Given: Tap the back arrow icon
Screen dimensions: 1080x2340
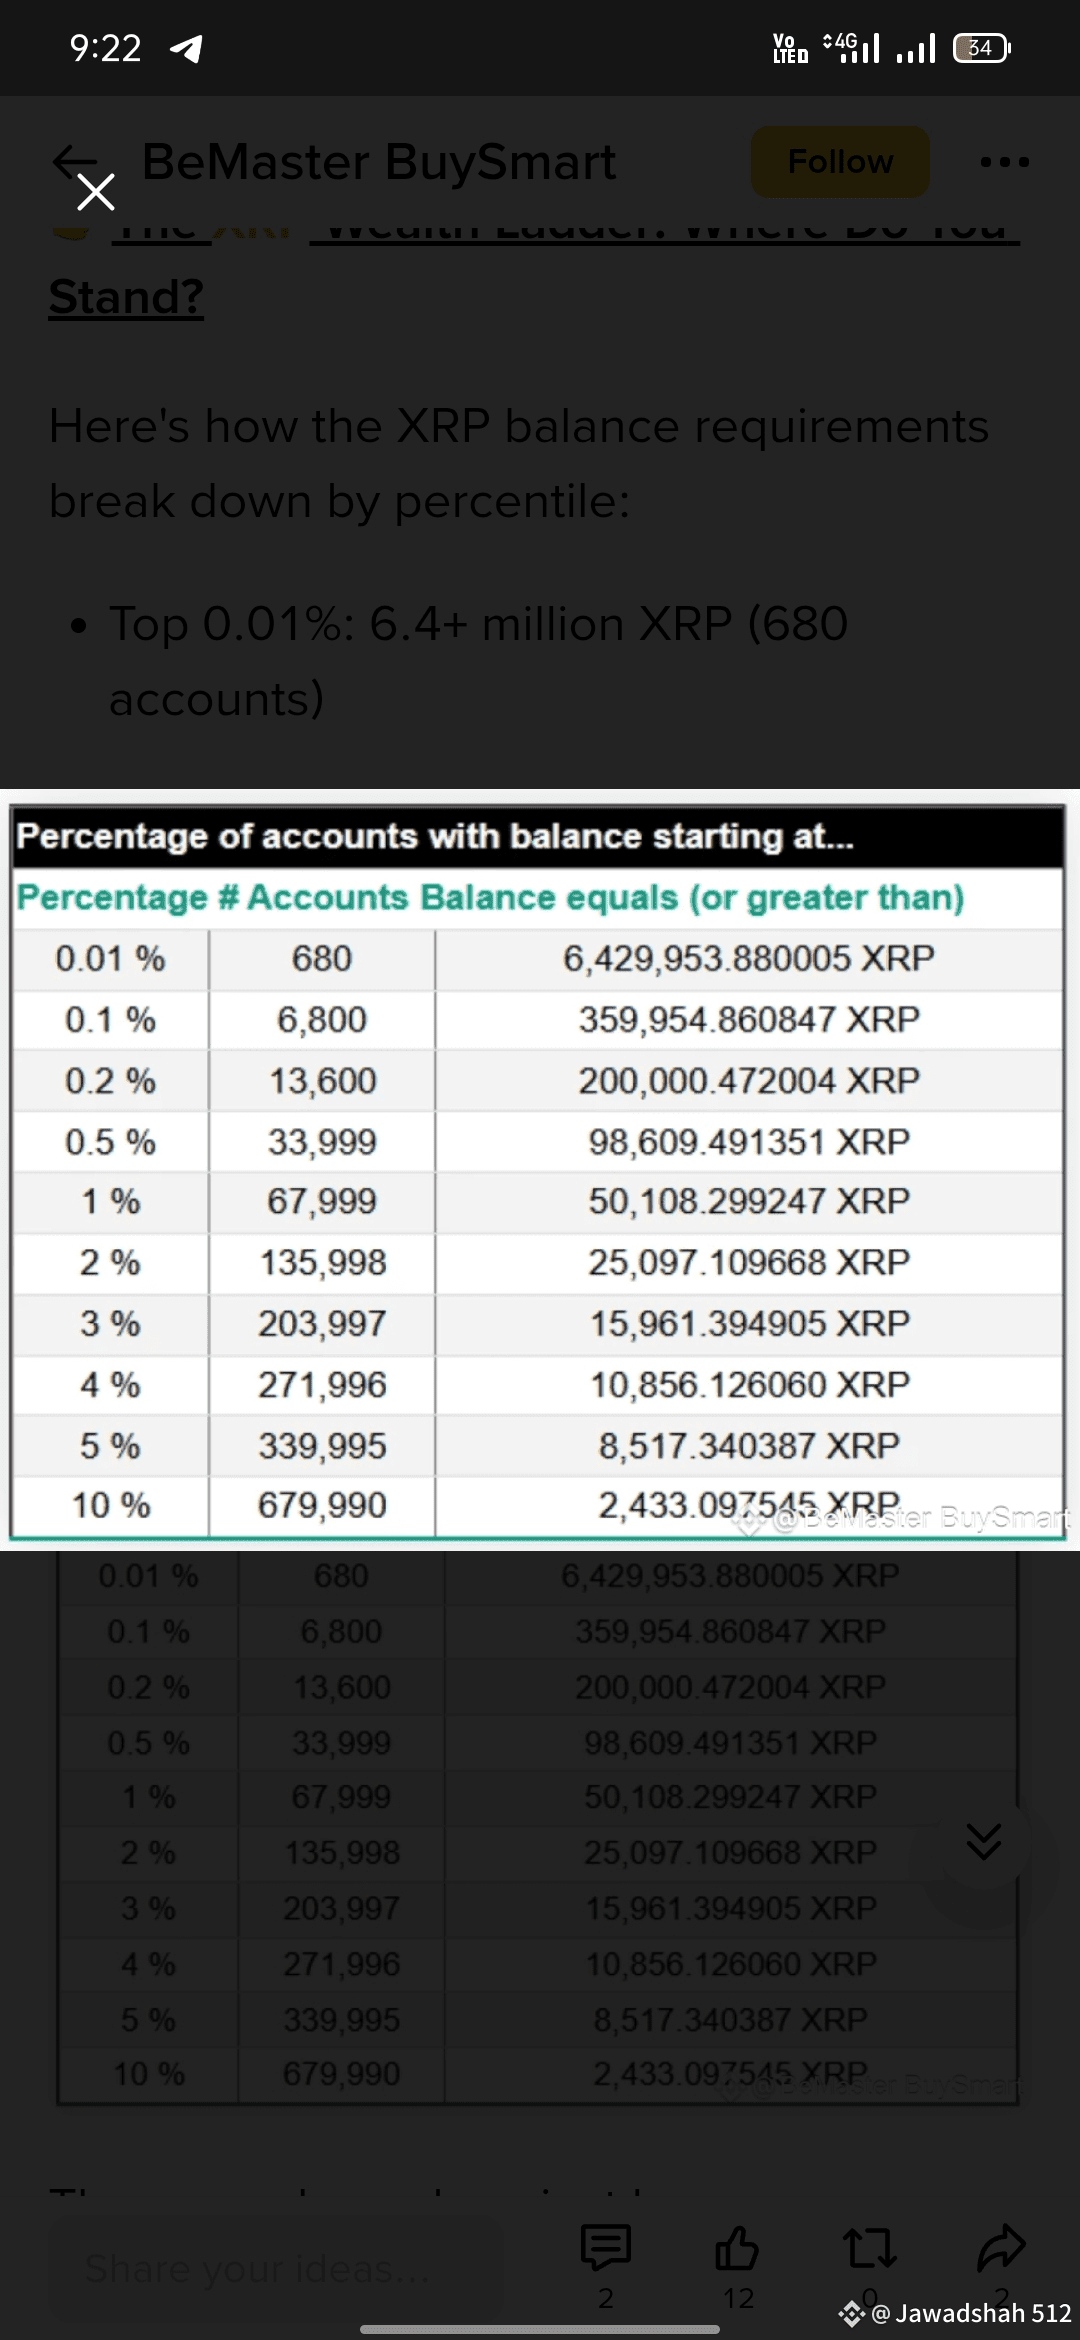Looking at the screenshot, I should pos(72,160).
